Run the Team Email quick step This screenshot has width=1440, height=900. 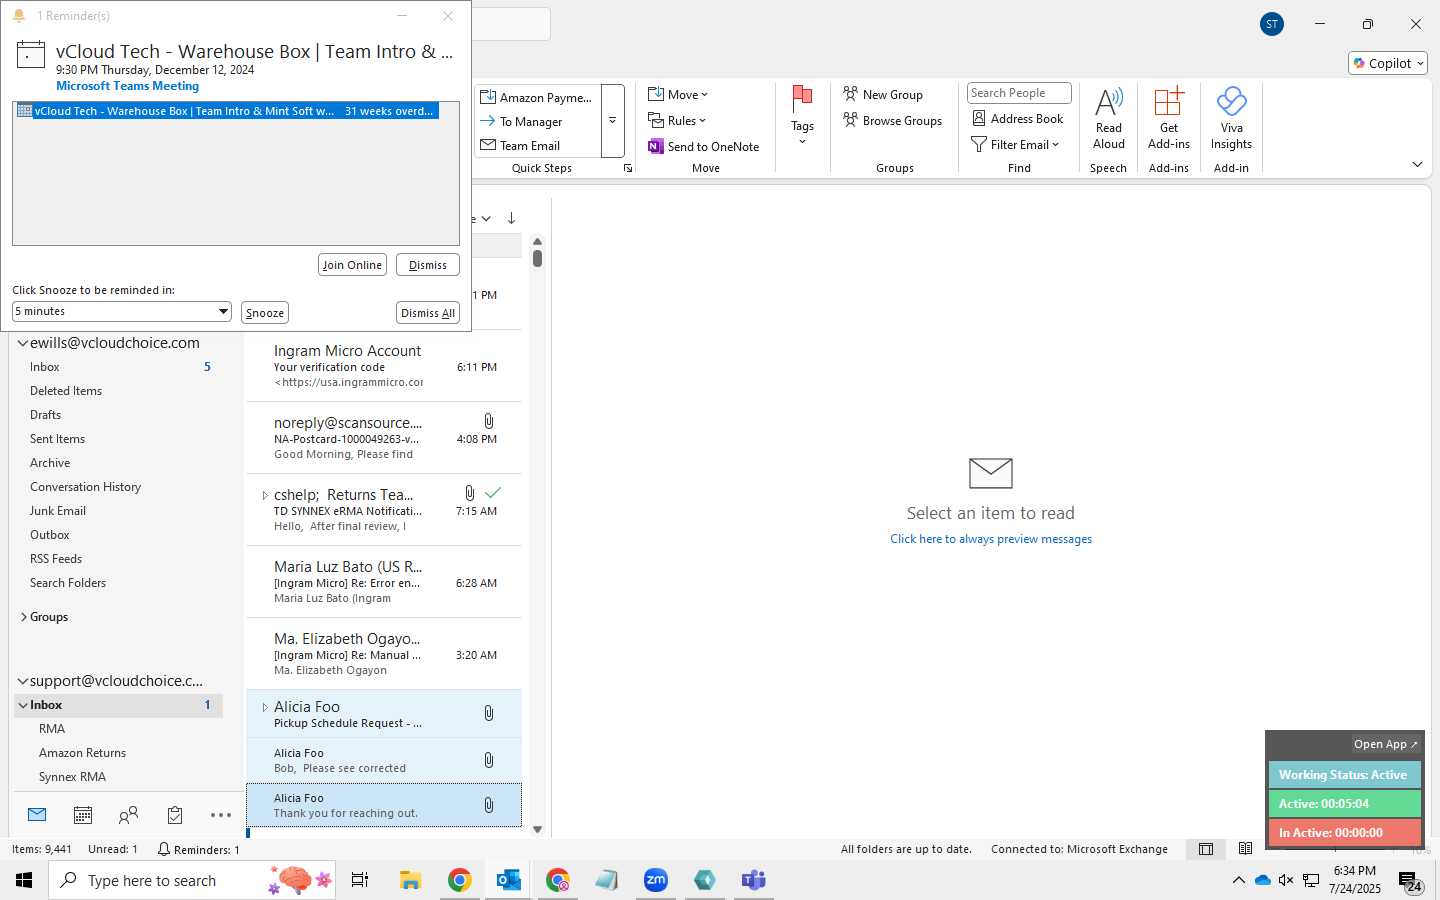point(537,145)
